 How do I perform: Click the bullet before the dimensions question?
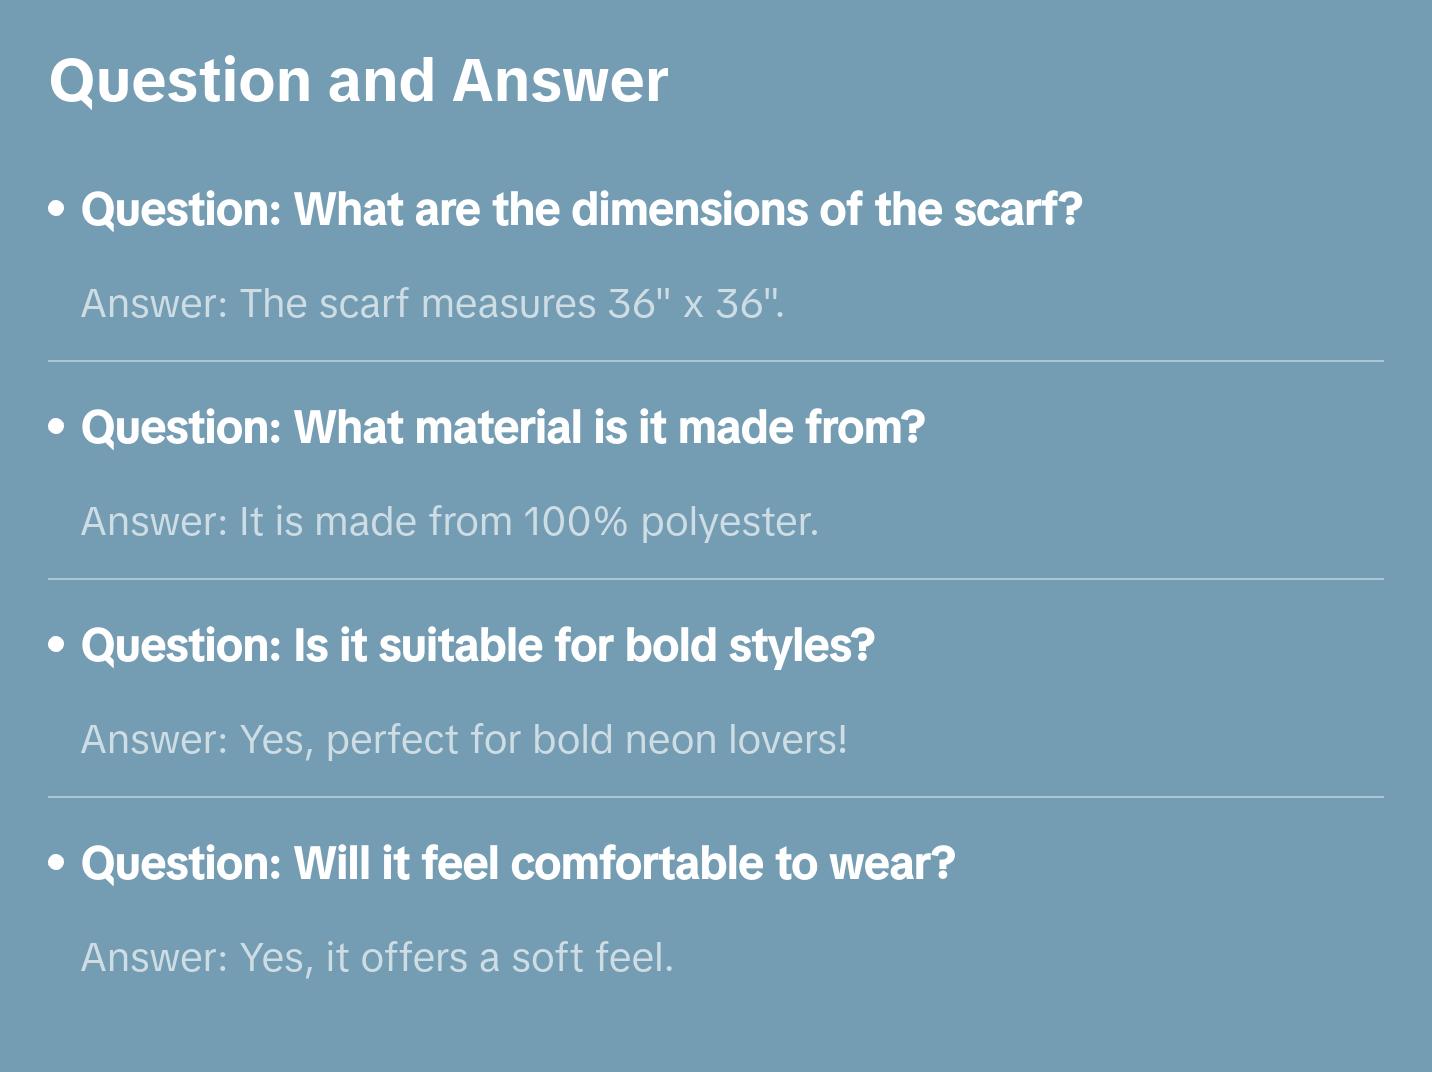(x=57, y=210)
